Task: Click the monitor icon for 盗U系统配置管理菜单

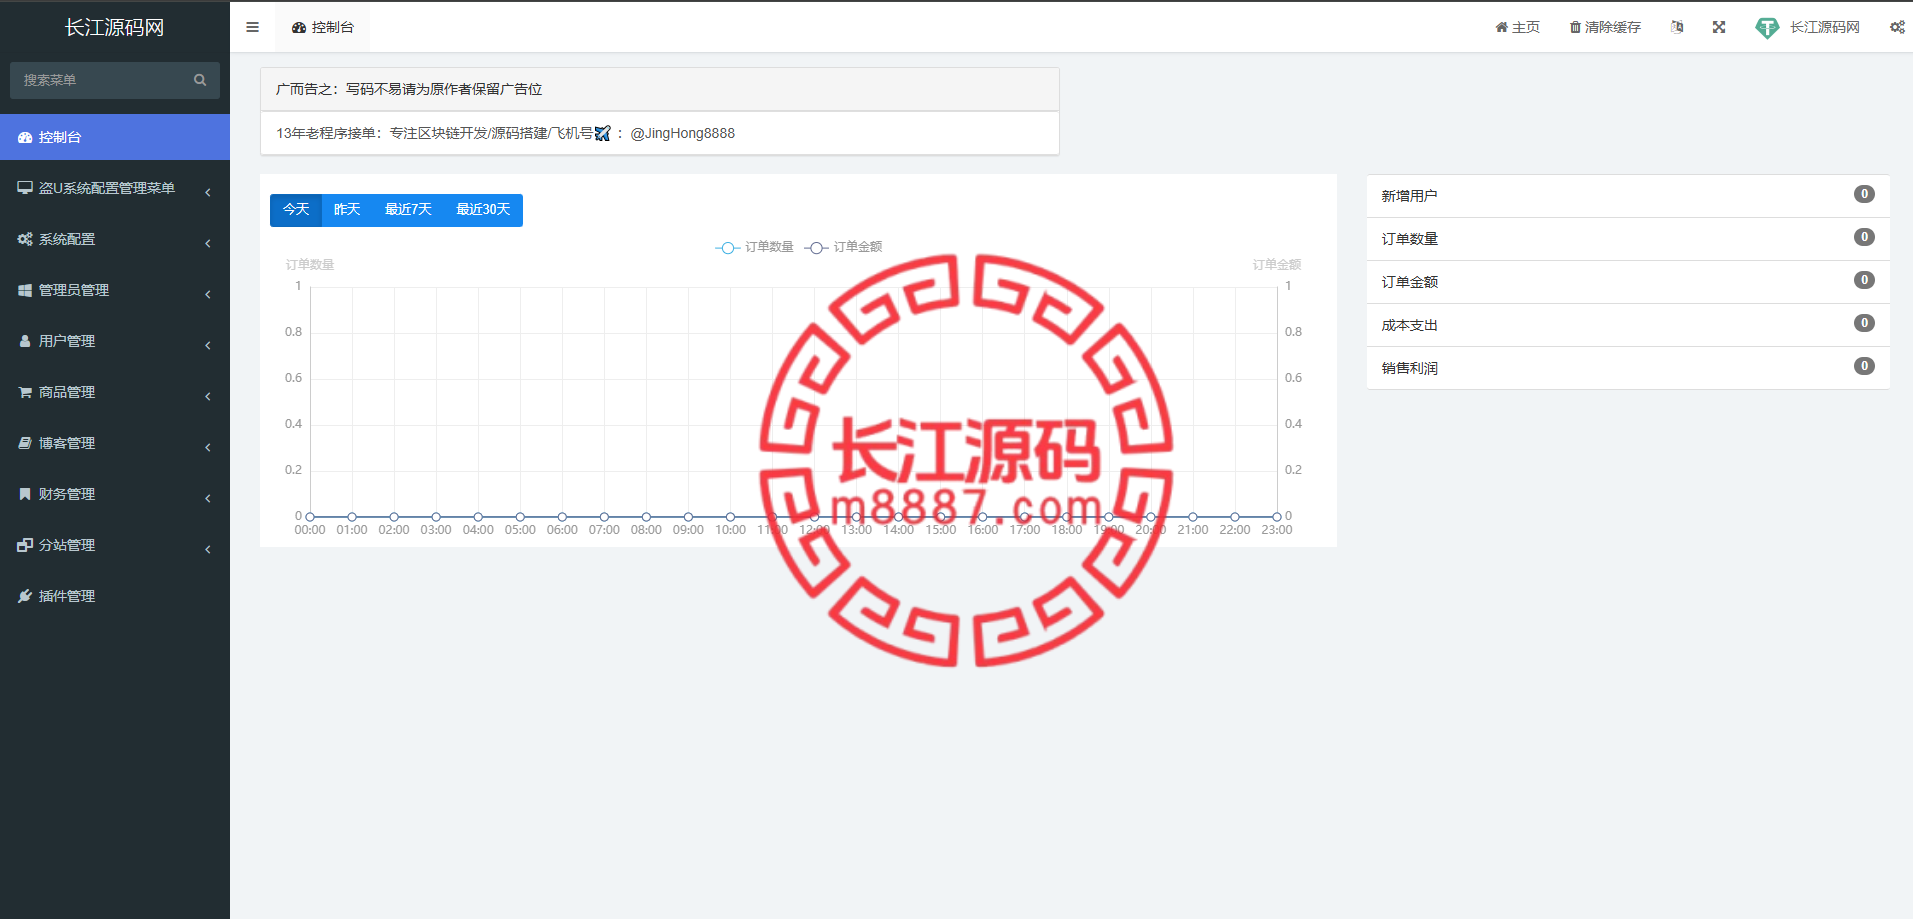Action: tap(25, 188)
